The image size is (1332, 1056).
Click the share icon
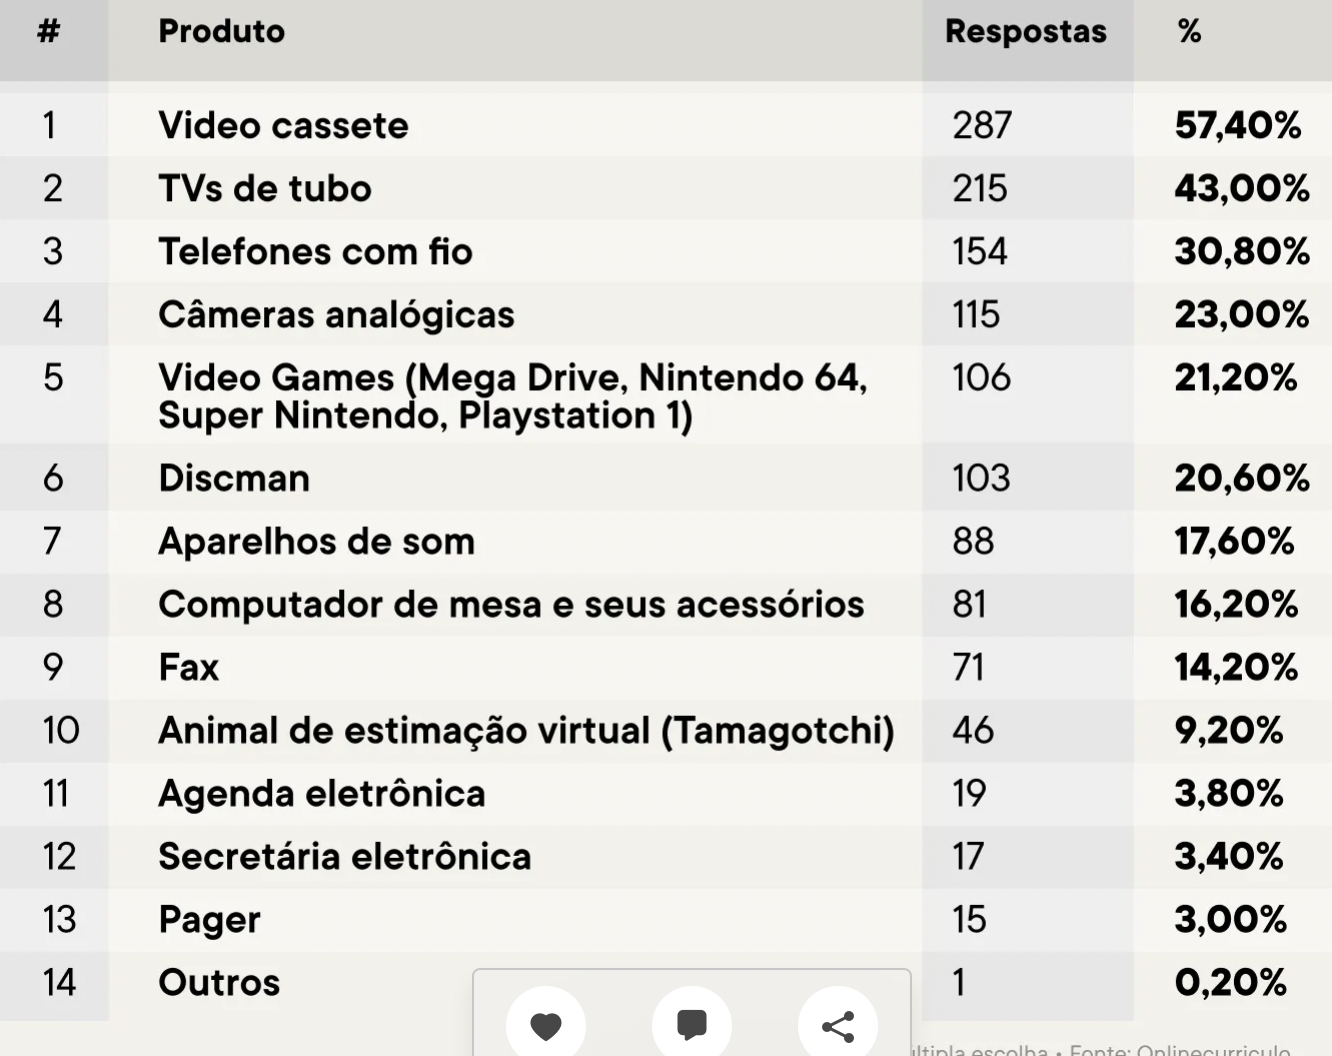tap(838, 1024)
